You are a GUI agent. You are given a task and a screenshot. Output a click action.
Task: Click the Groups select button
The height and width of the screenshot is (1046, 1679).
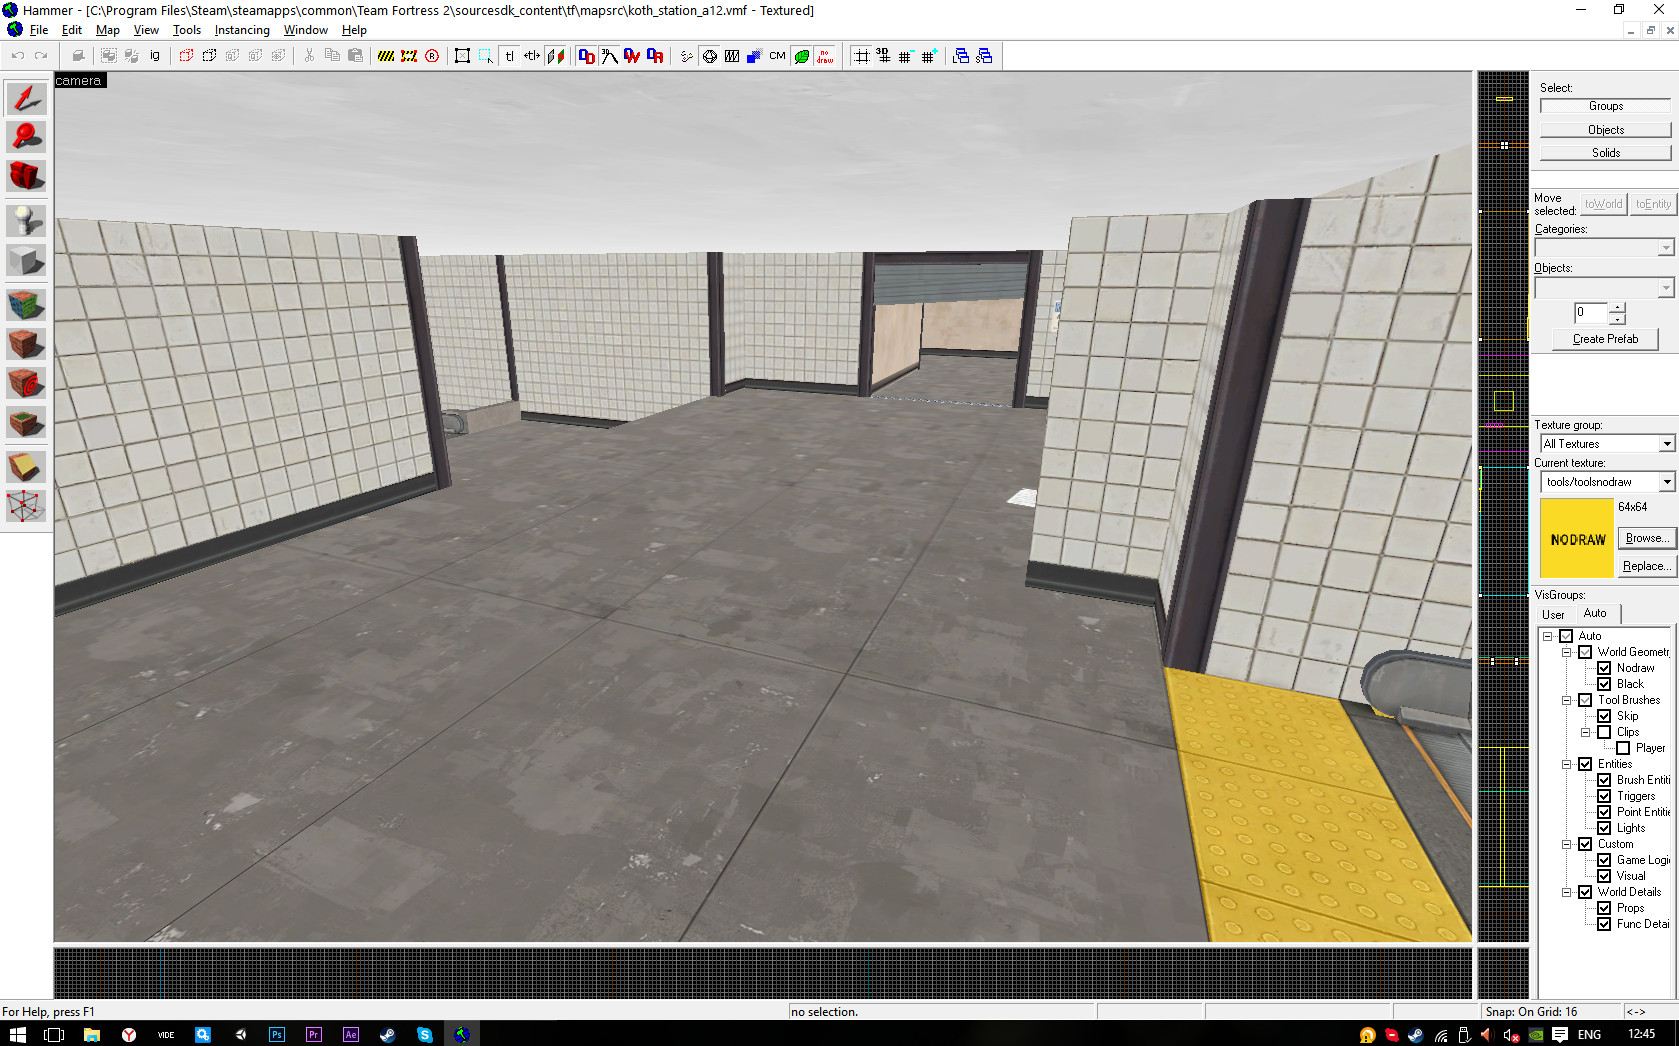pos(1606,106)
